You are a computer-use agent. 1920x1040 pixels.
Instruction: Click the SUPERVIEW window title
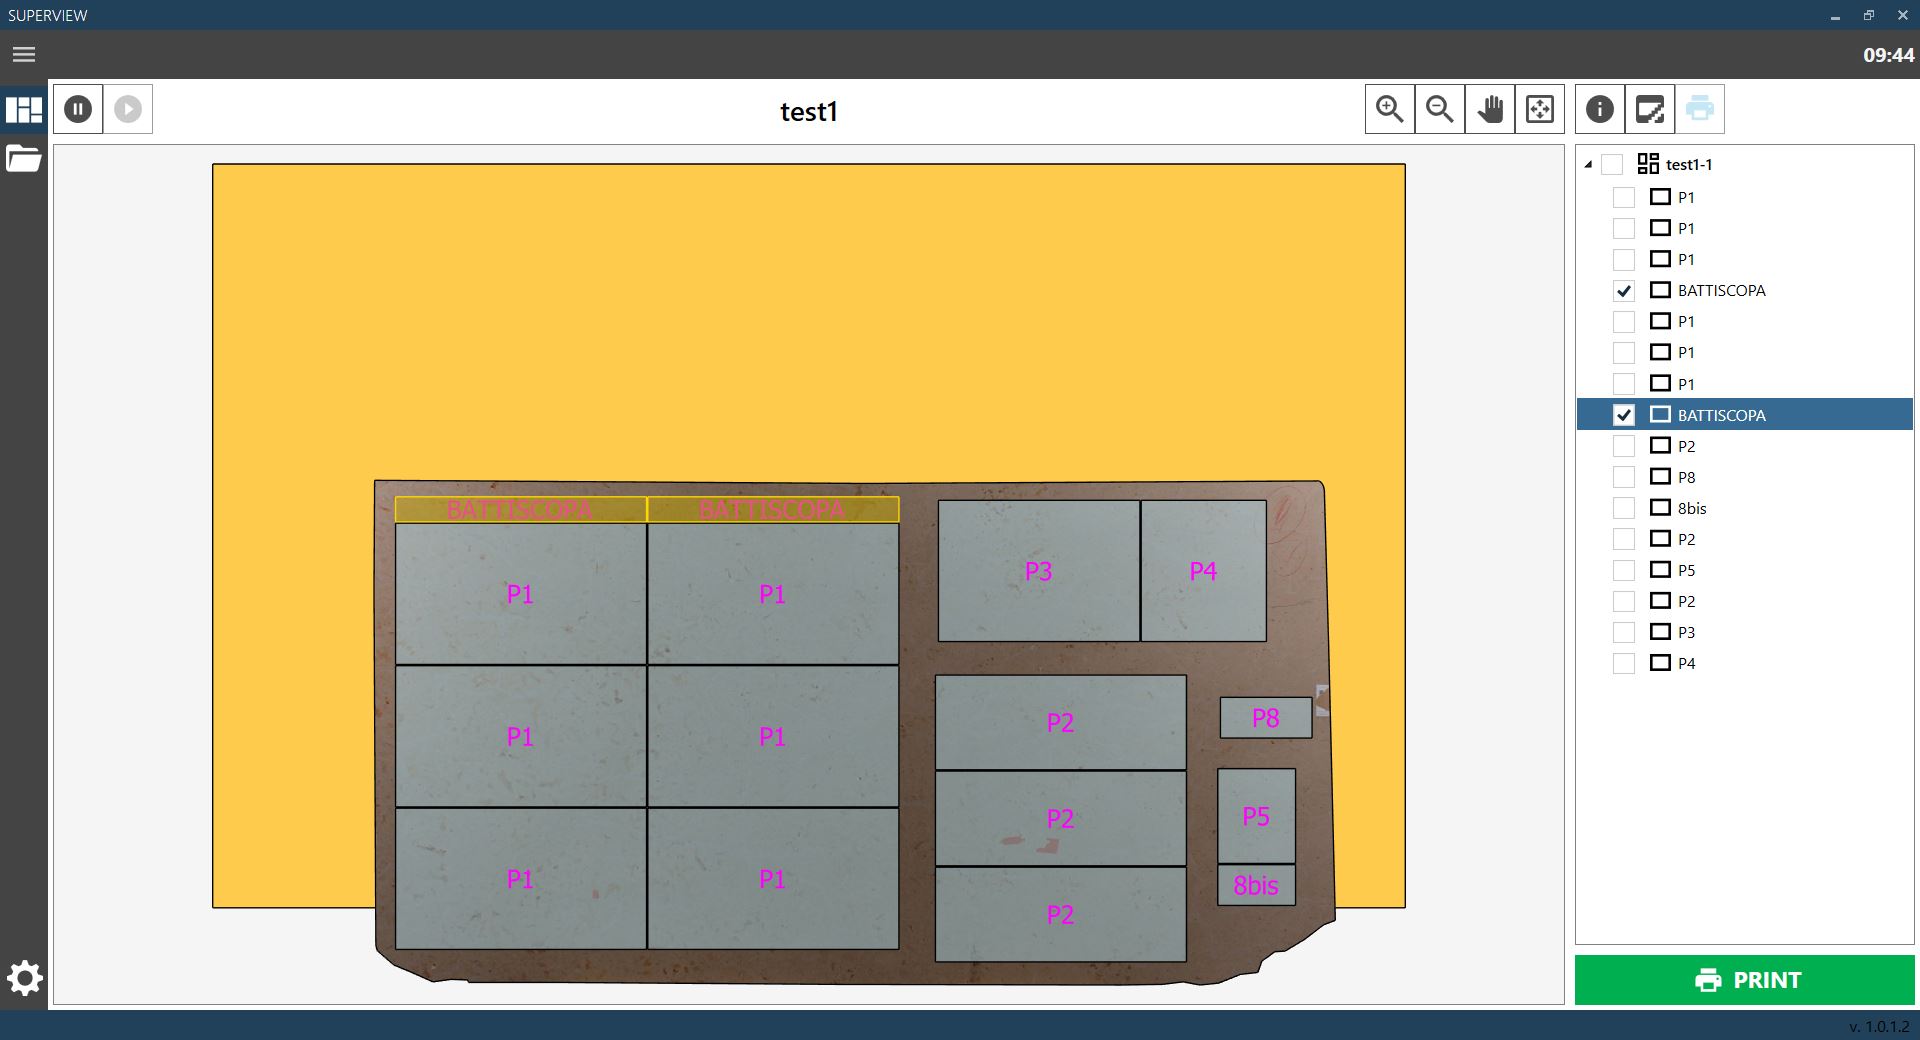coord(48,15)
